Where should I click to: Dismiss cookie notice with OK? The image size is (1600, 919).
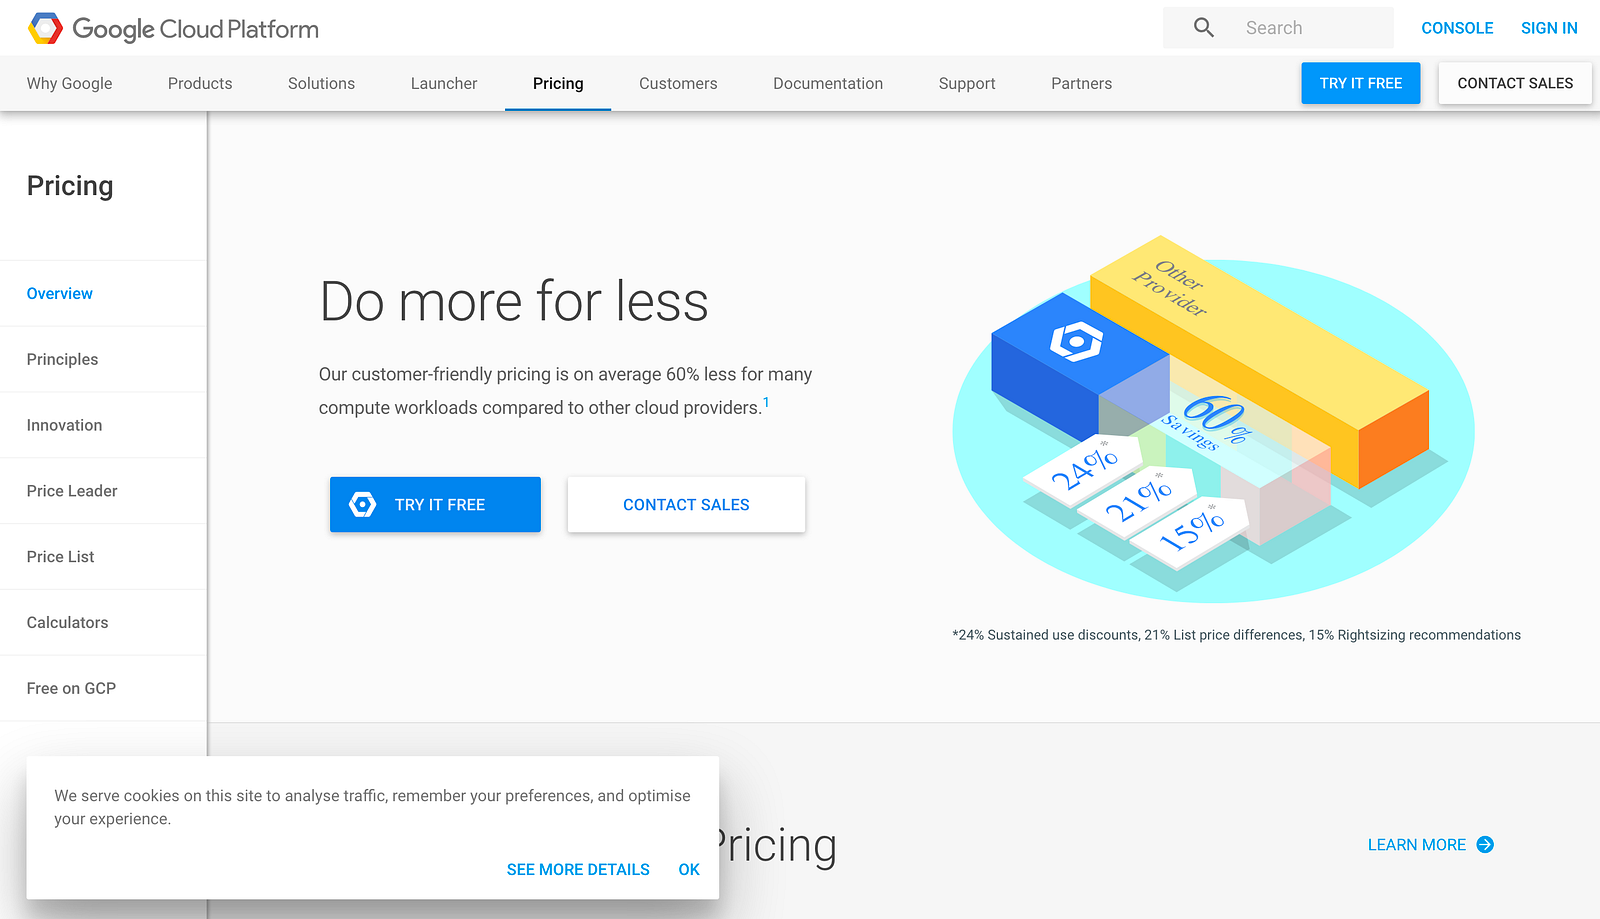(x=689, y=870)
